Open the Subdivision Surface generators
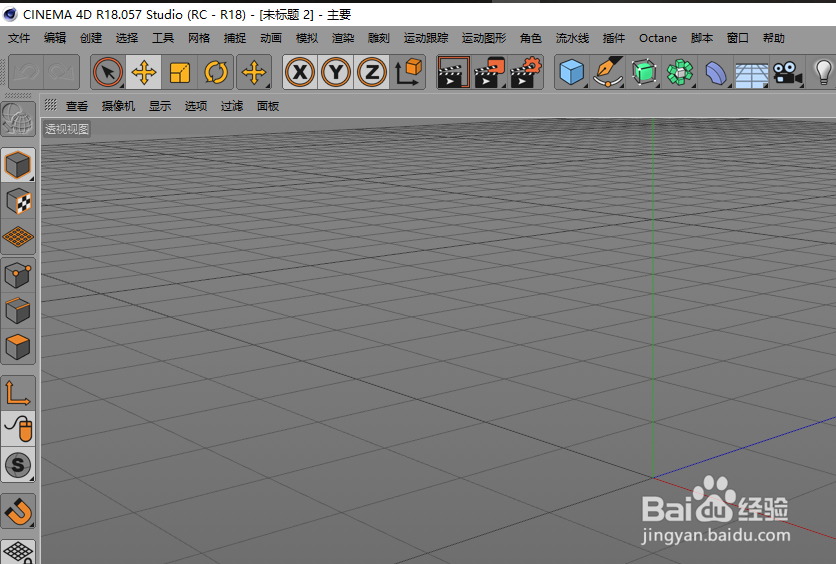Screen dimensions: 836x564 point(644,72)
